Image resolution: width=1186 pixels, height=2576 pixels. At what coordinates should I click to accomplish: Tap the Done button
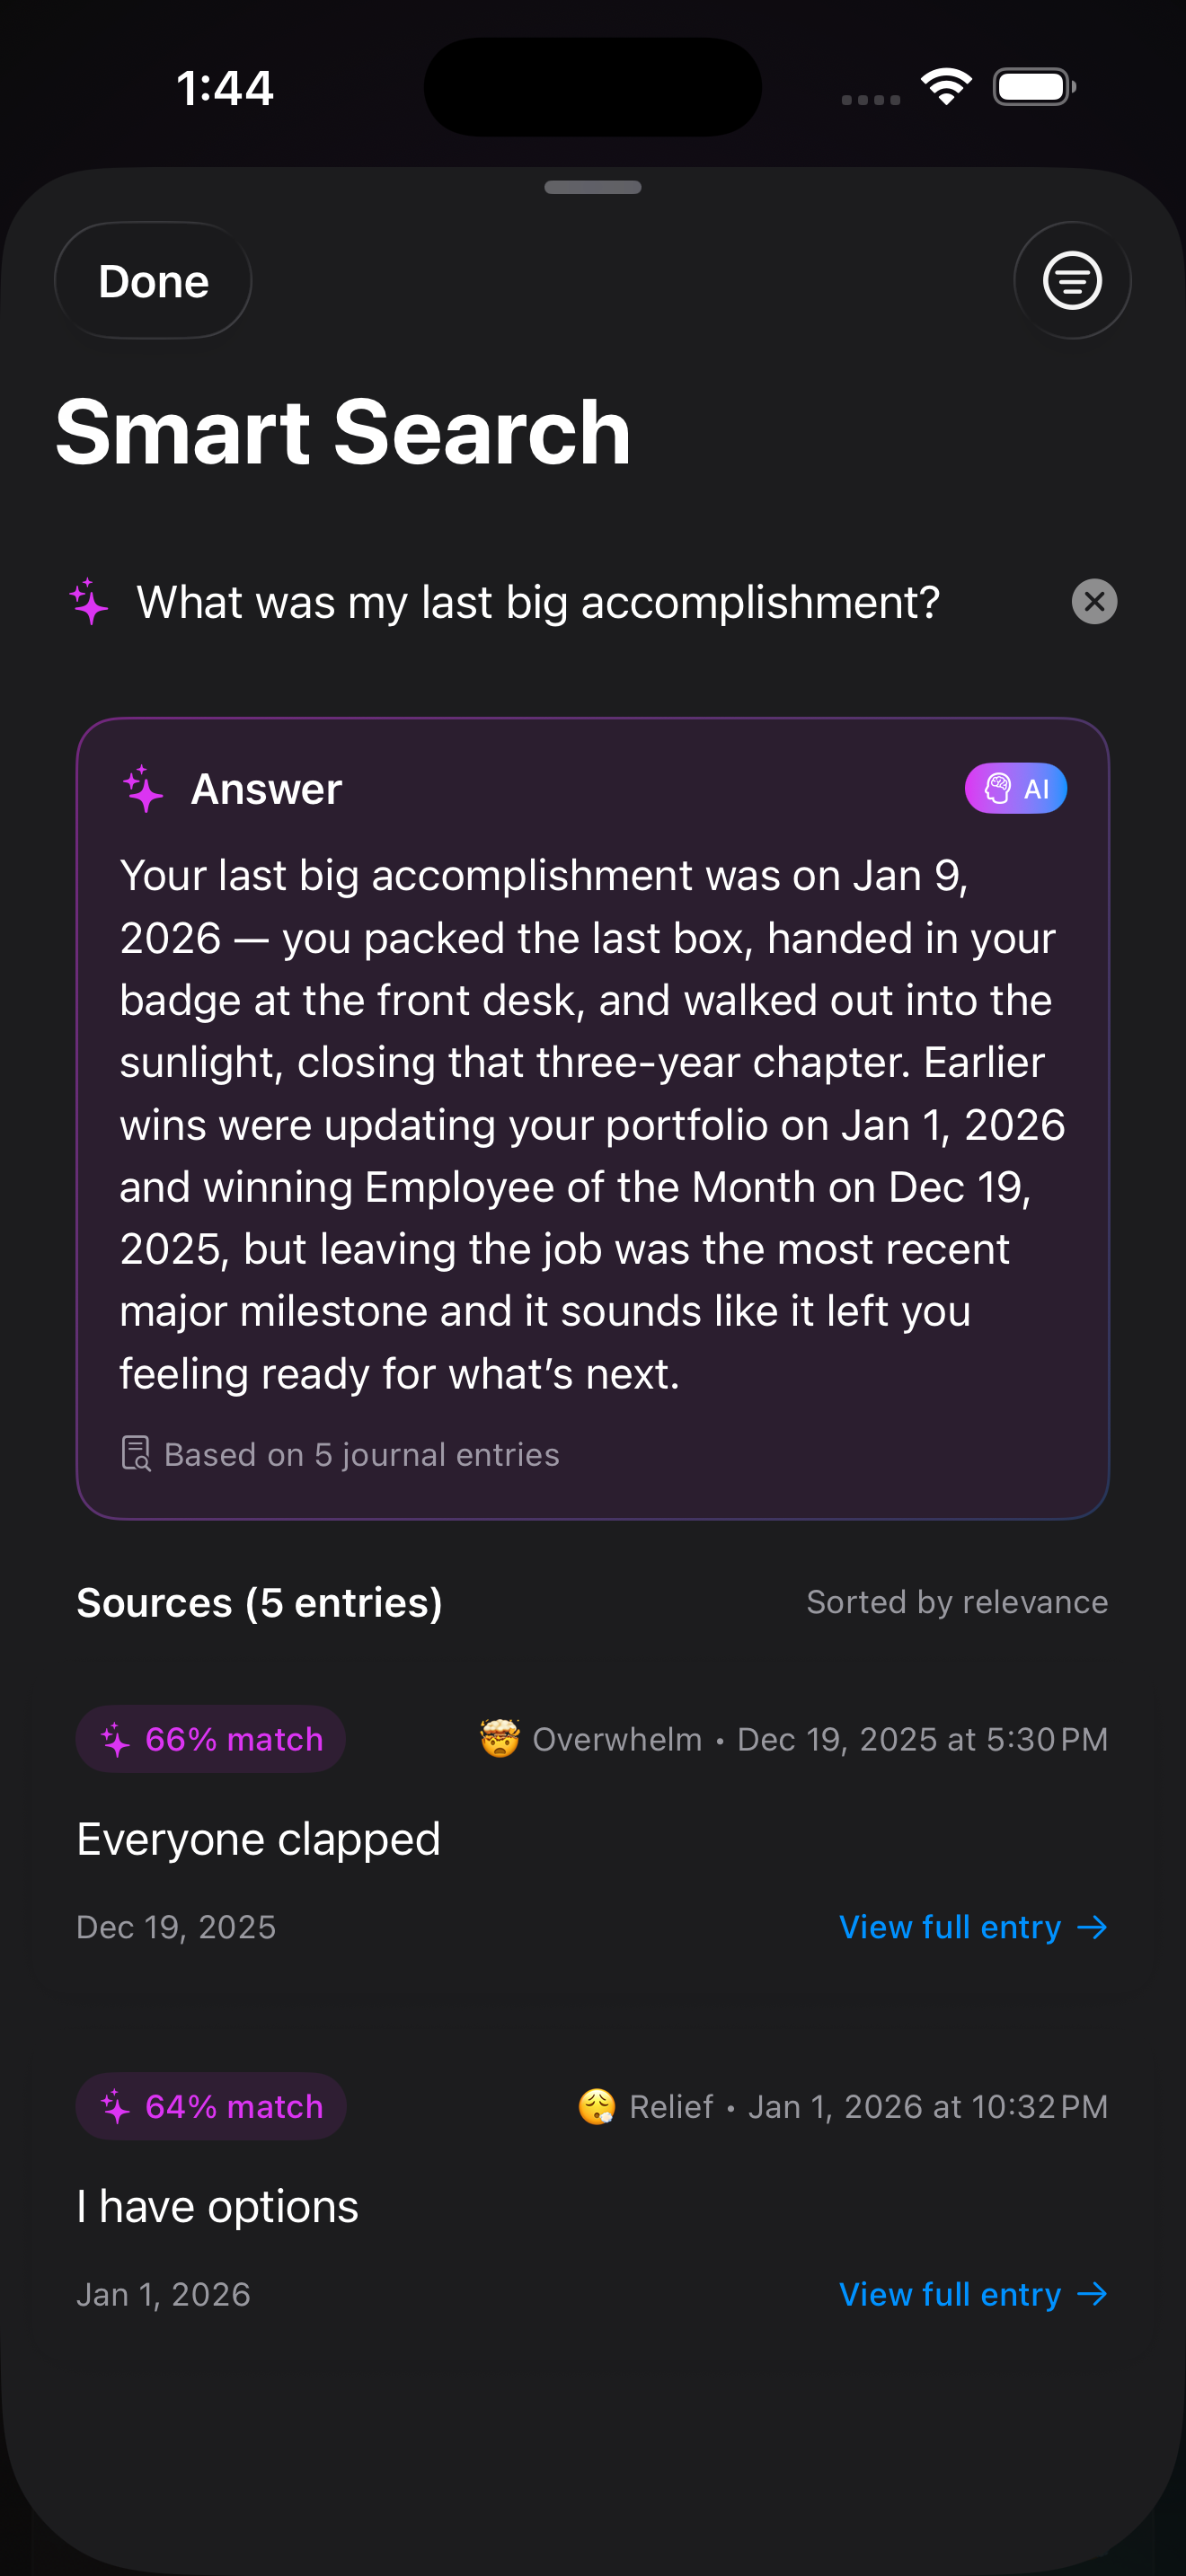pos(153,281)
